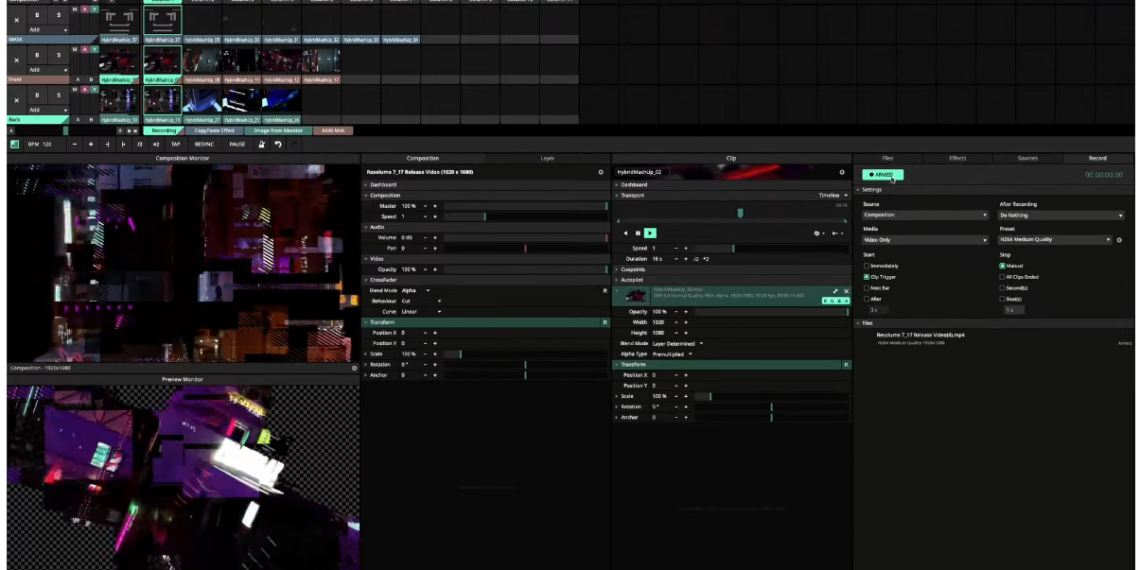The width and height of the screenshot is (1140, 570).
Task: Tick the Next Bar start checkbox
Action: point(866,288)
